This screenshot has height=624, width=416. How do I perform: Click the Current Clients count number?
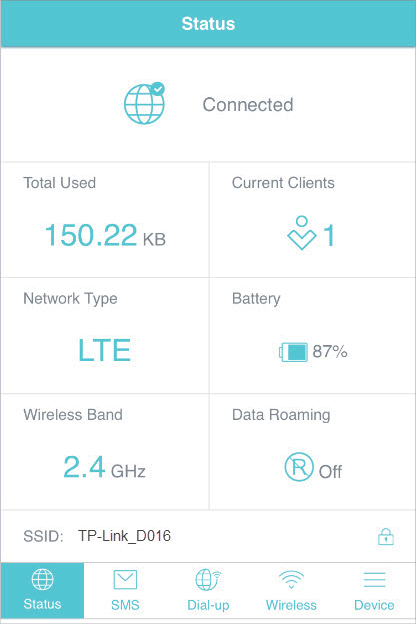(329, 235)
